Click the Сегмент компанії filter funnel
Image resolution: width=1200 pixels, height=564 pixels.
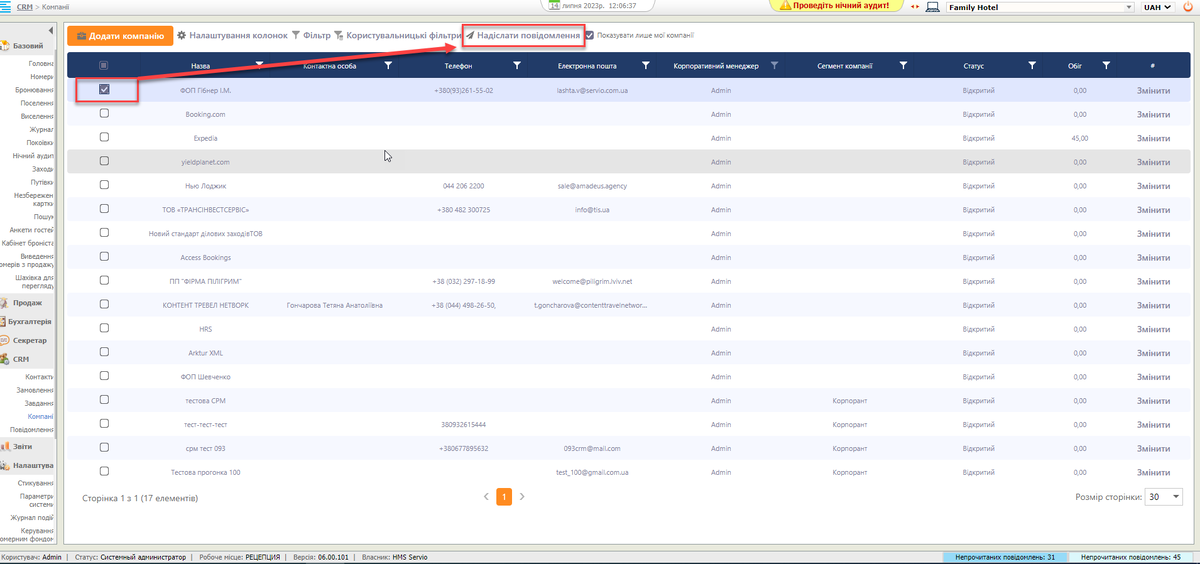pos(903,65)
